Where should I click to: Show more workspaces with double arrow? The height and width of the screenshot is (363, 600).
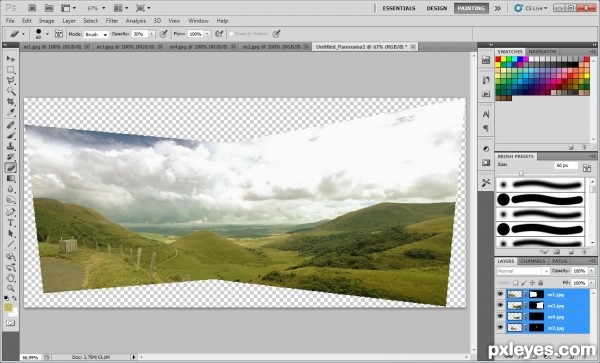point(497,8)
